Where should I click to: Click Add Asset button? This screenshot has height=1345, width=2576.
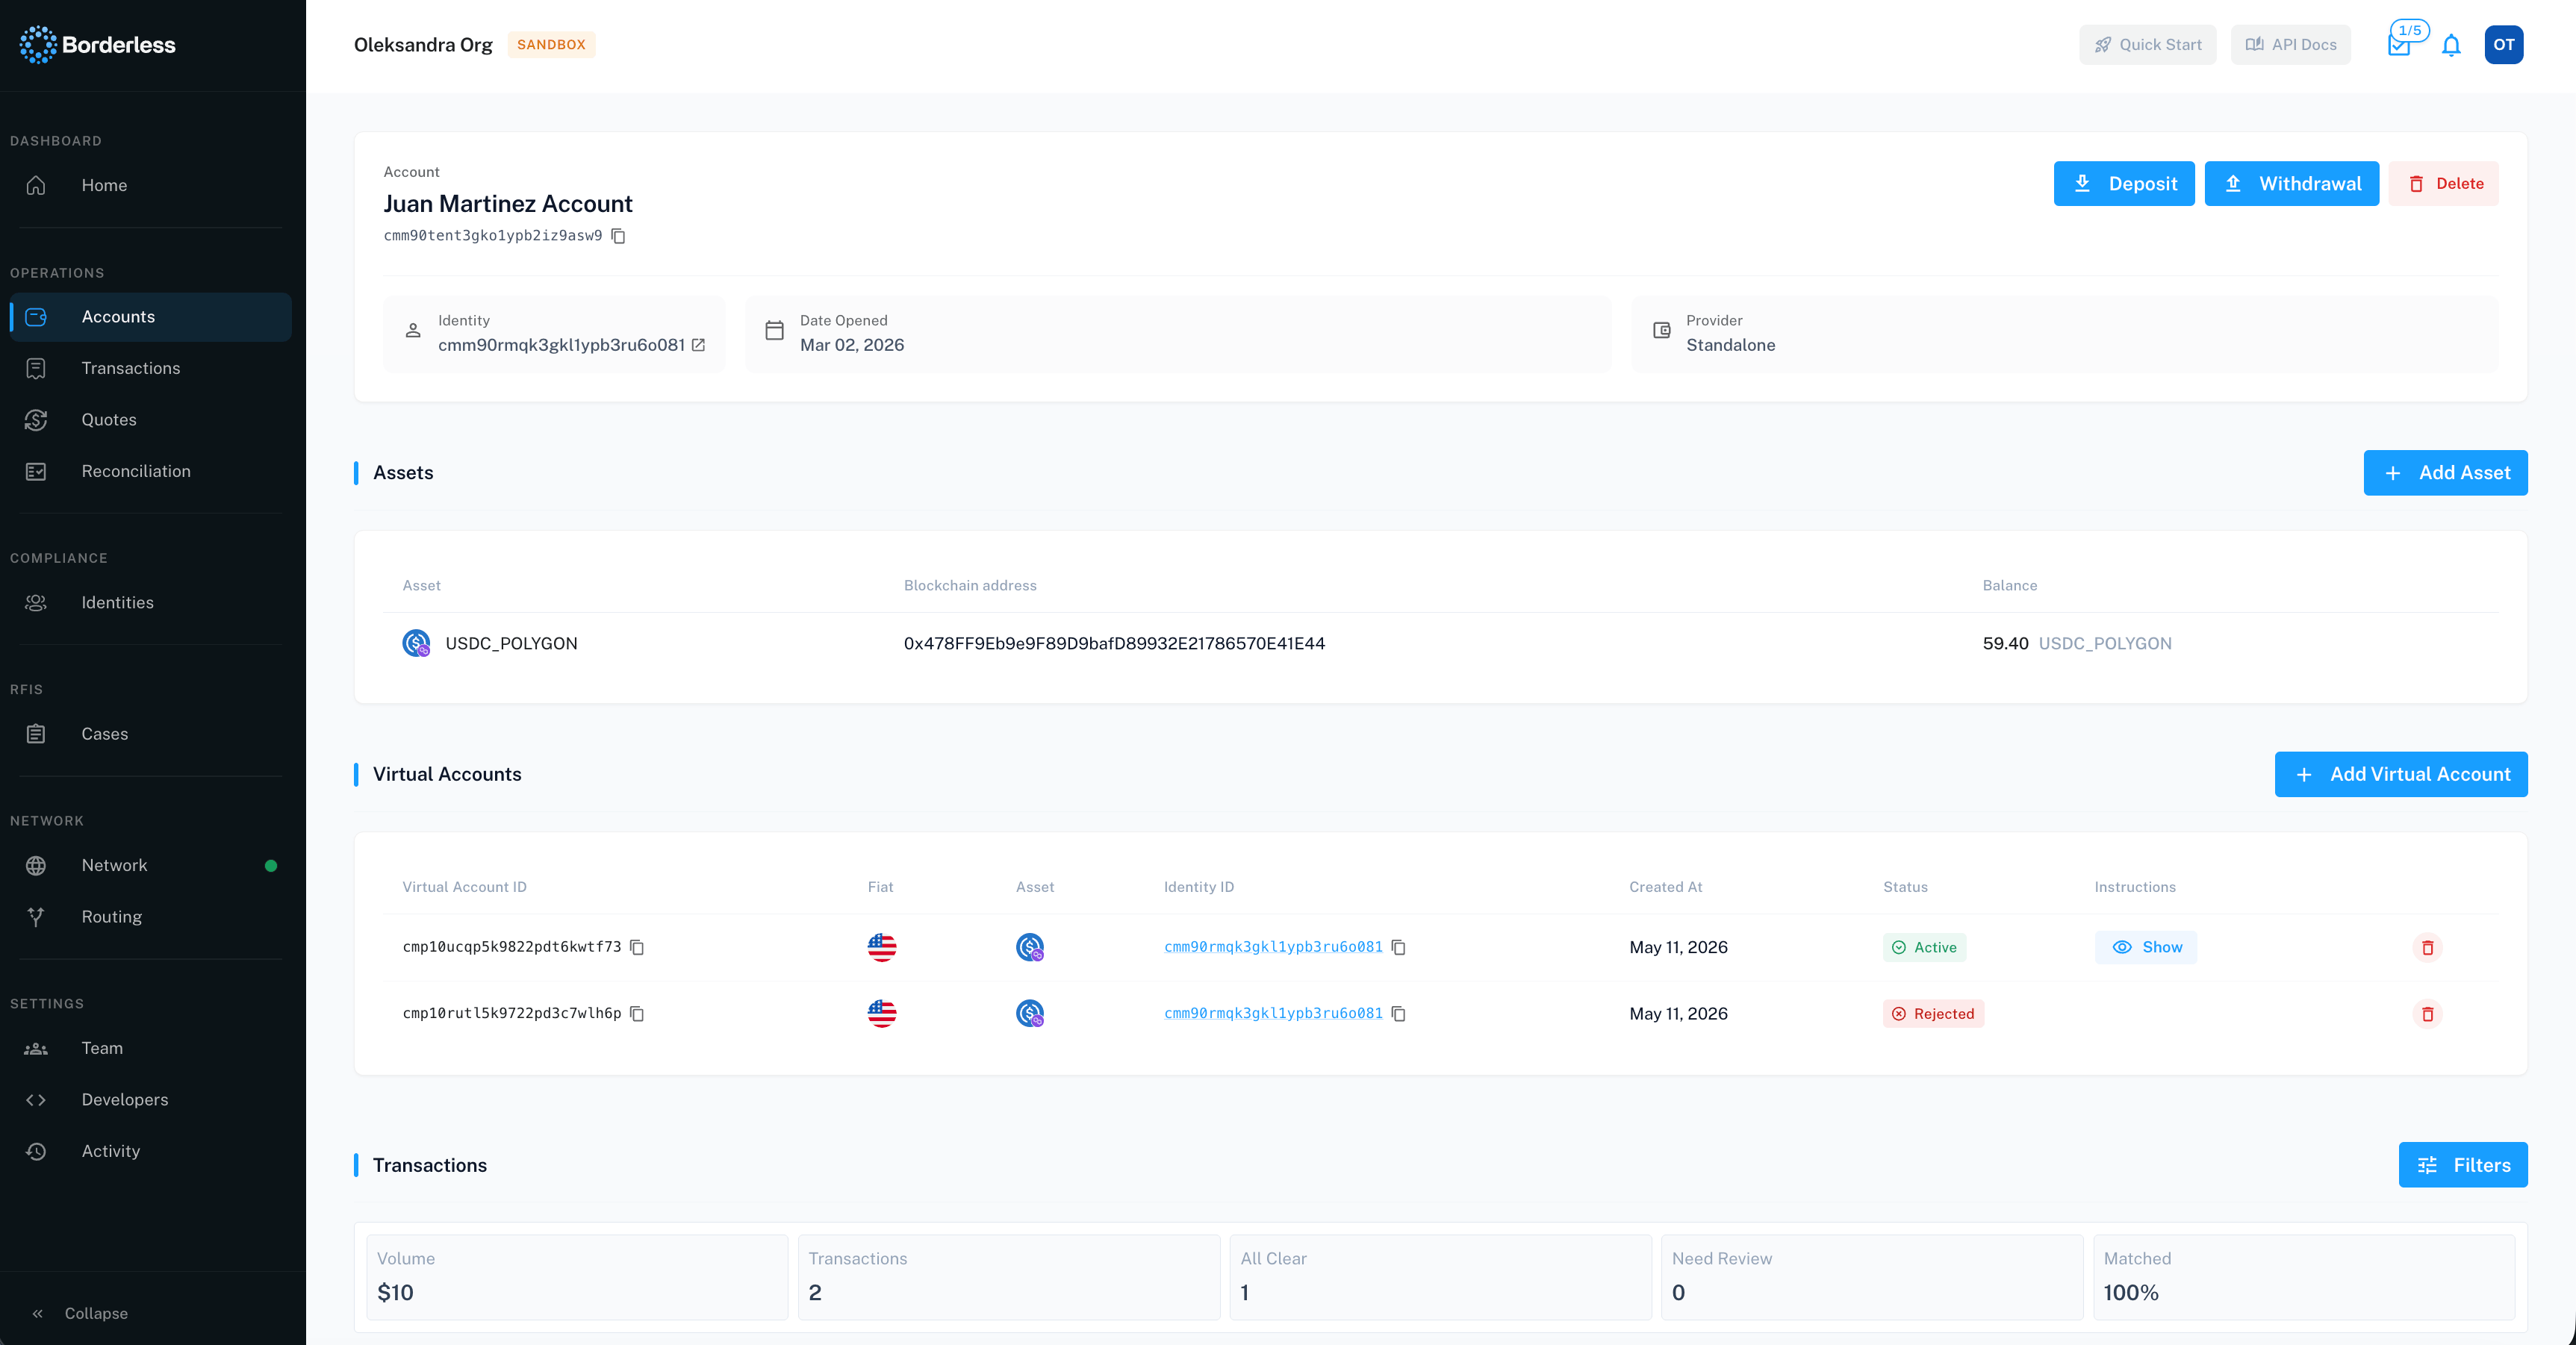2445,473
